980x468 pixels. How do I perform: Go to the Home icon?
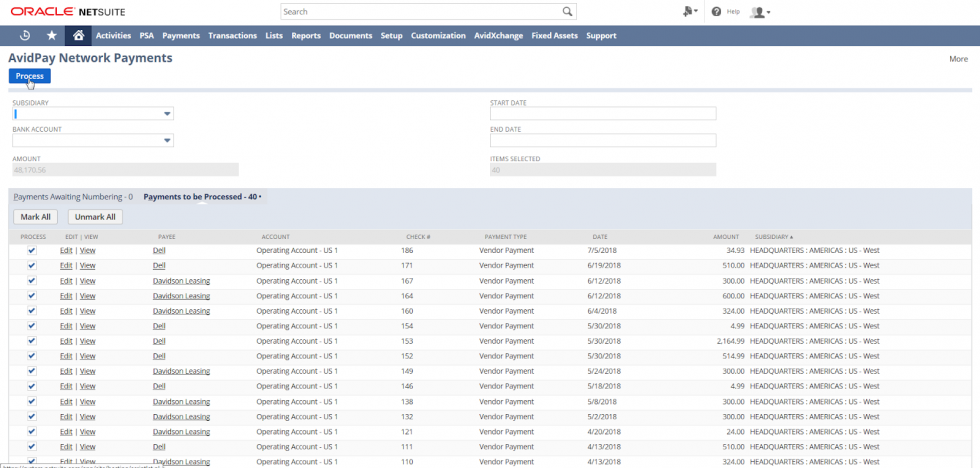[78, 36]
